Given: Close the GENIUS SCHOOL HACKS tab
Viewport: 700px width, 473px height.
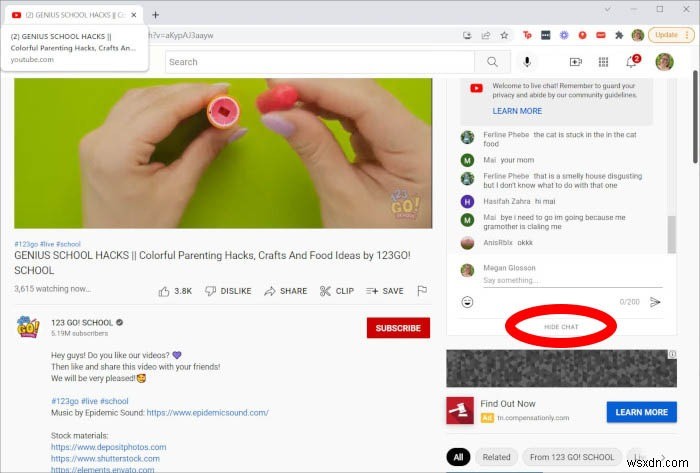Looking at the screenshot, I should (133, 15).
